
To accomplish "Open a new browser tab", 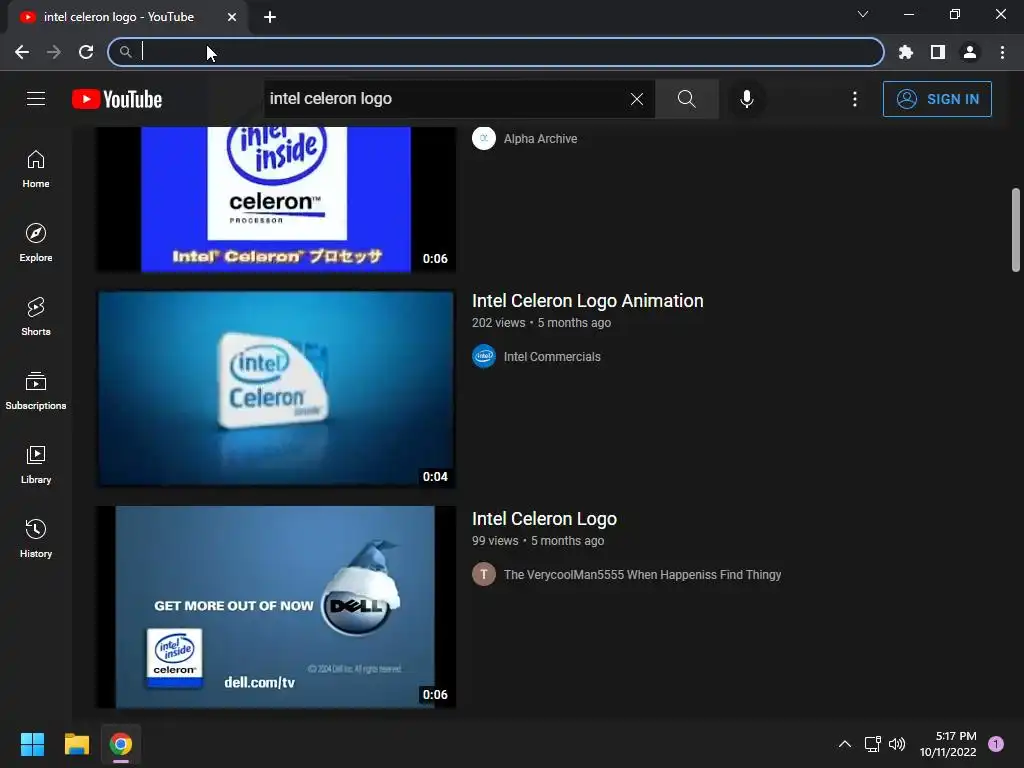I will 270,17.
